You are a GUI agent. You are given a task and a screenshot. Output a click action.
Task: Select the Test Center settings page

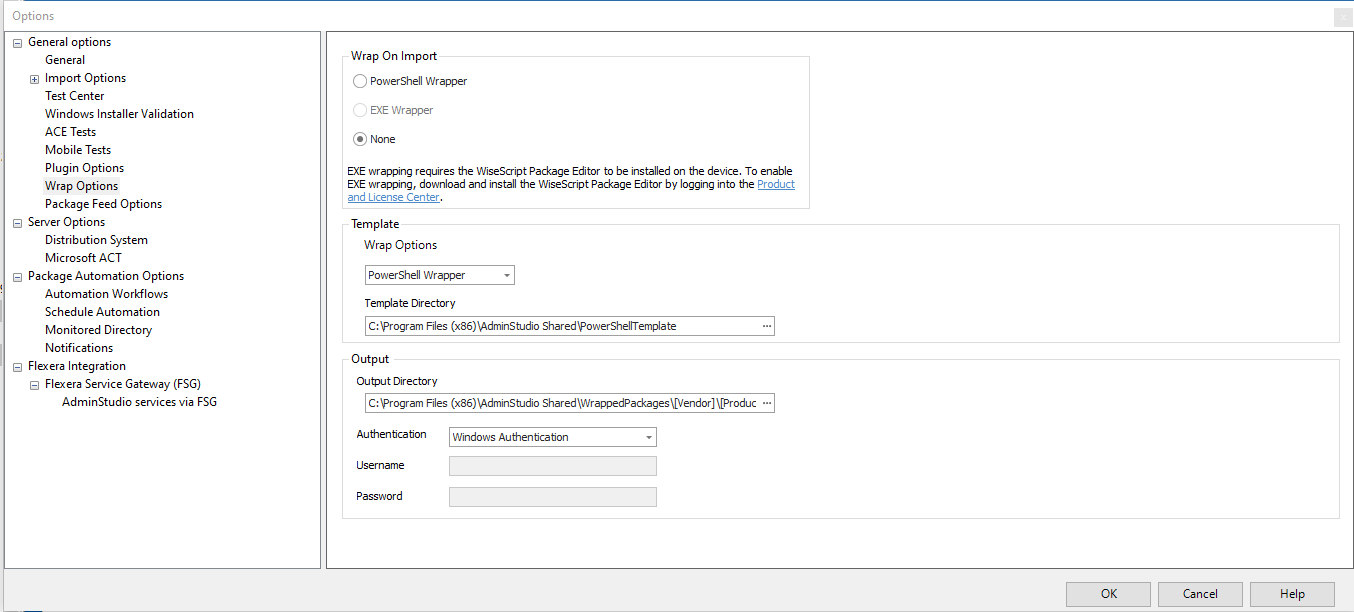point(74,95)
